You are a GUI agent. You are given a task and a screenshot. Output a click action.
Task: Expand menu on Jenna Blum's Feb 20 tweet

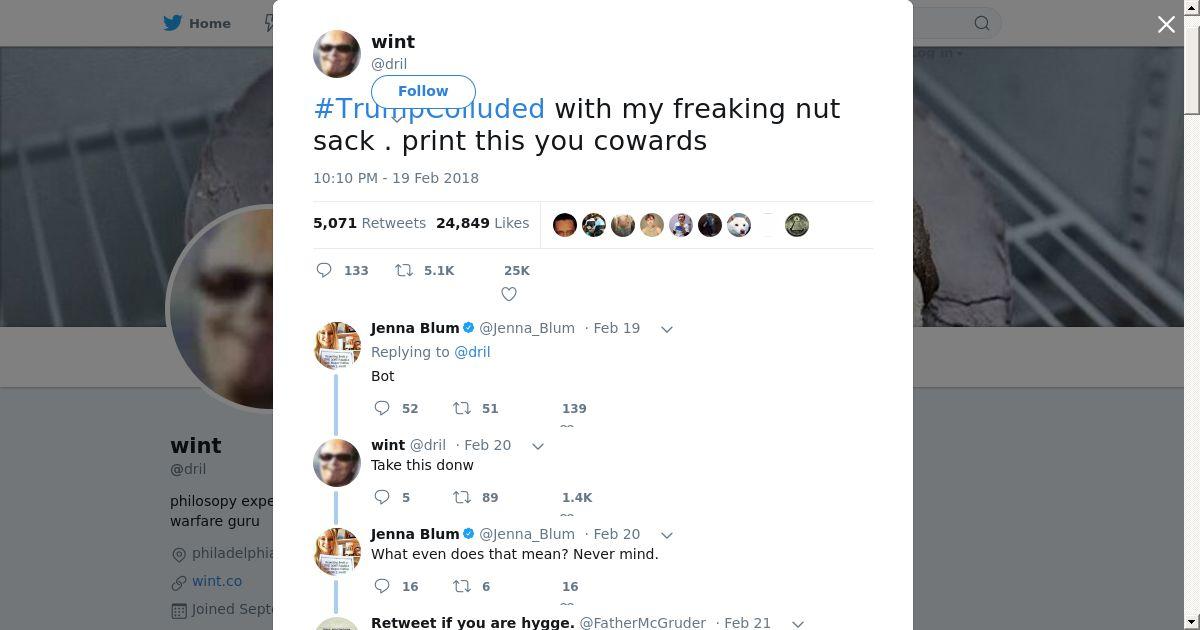[x=667, y=535]
